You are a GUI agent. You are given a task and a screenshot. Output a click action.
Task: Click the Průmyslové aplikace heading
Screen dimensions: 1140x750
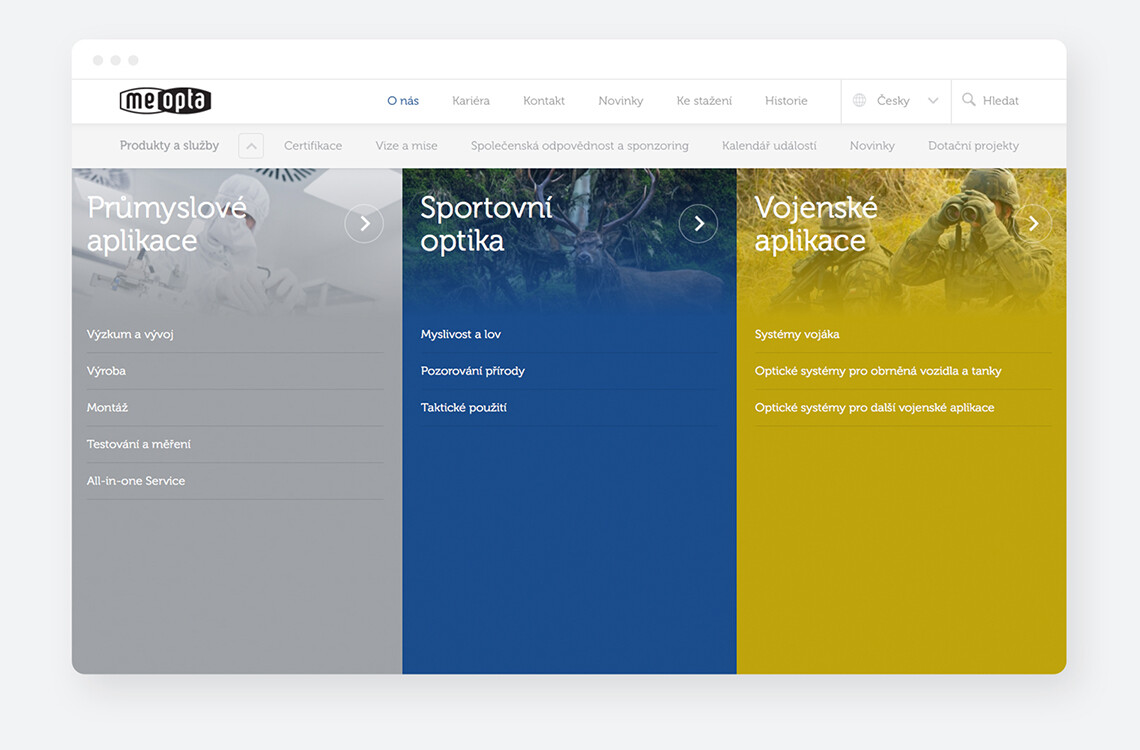pyautogui.click(x=166, y=224)
